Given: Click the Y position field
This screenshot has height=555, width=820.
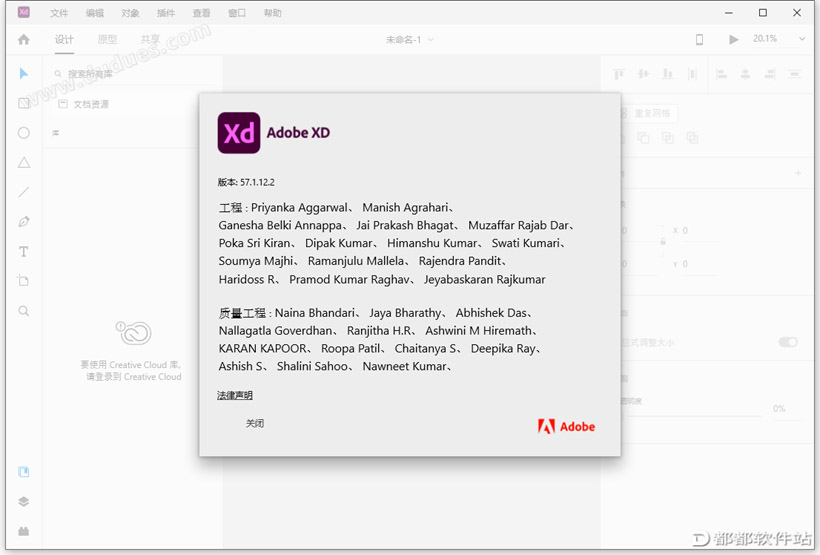Looking at the screenshot, I should pyautogui.click(x=693, y=264).
